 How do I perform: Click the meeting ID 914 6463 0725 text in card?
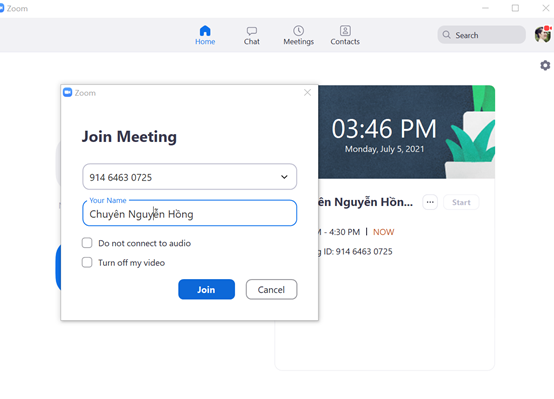(364, 251)
